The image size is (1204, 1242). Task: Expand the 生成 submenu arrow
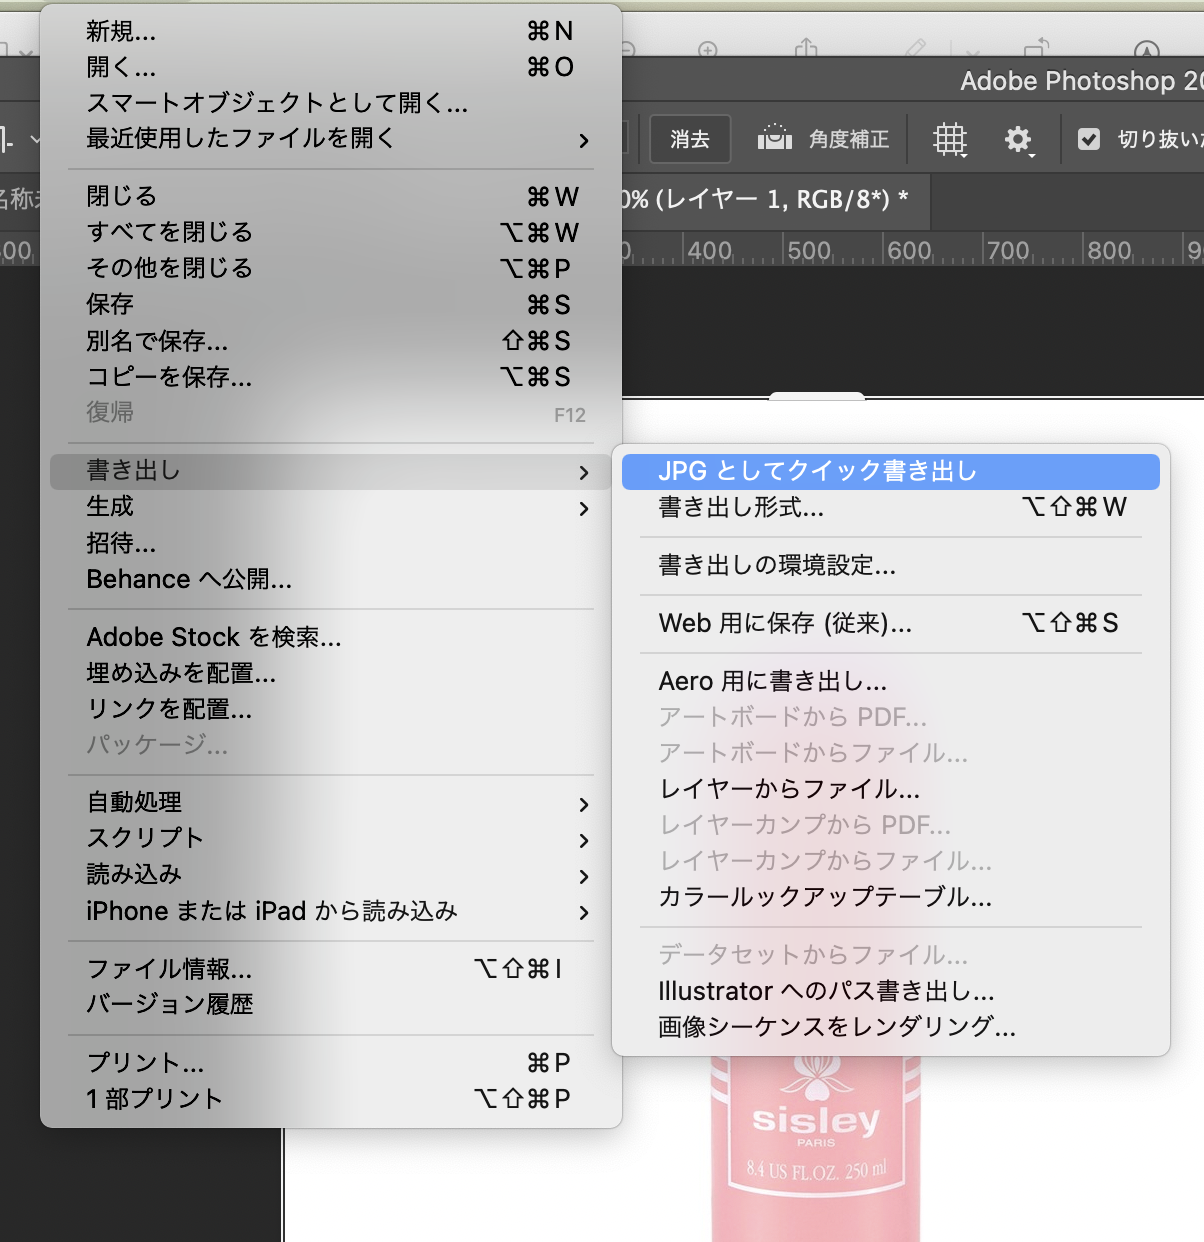click(x=584, y=508)
